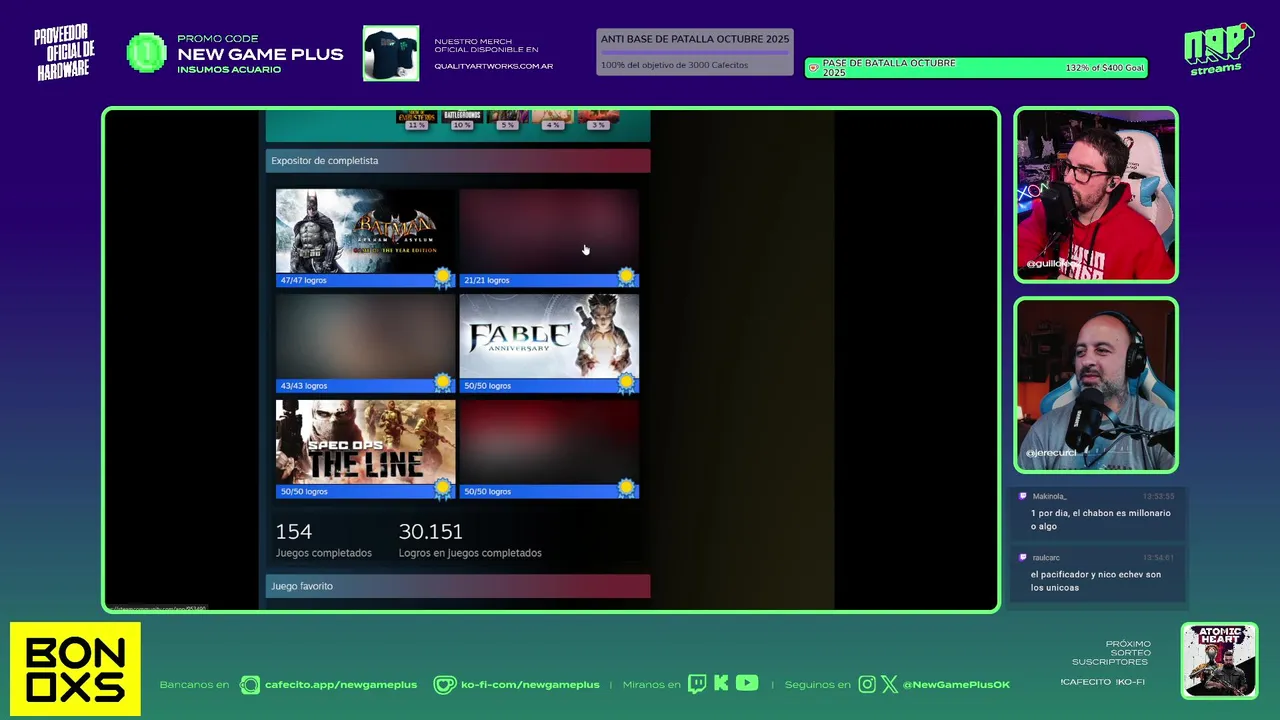Click the X (Twitter) icon in the bottom bar

point(890,684)
